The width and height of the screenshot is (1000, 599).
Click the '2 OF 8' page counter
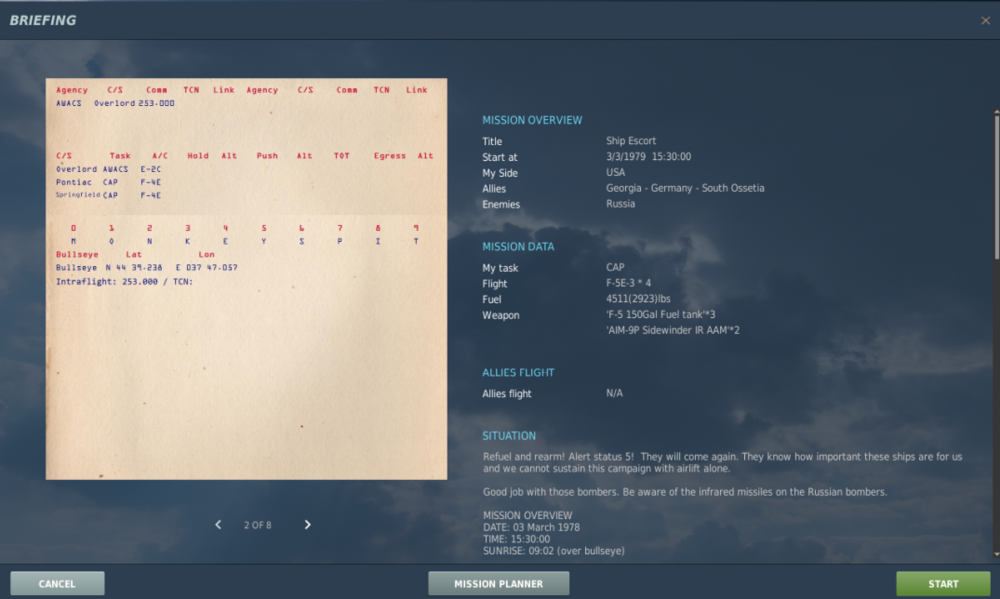[x=258, y=525]
